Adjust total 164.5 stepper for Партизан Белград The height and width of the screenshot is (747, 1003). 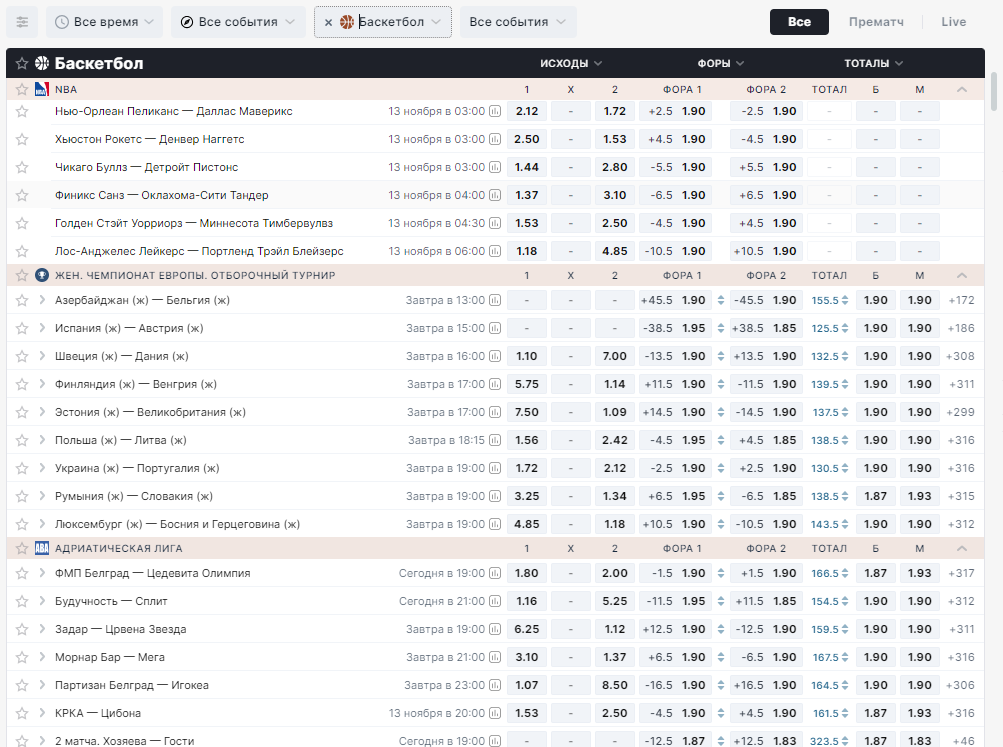(x=846, y=685)
